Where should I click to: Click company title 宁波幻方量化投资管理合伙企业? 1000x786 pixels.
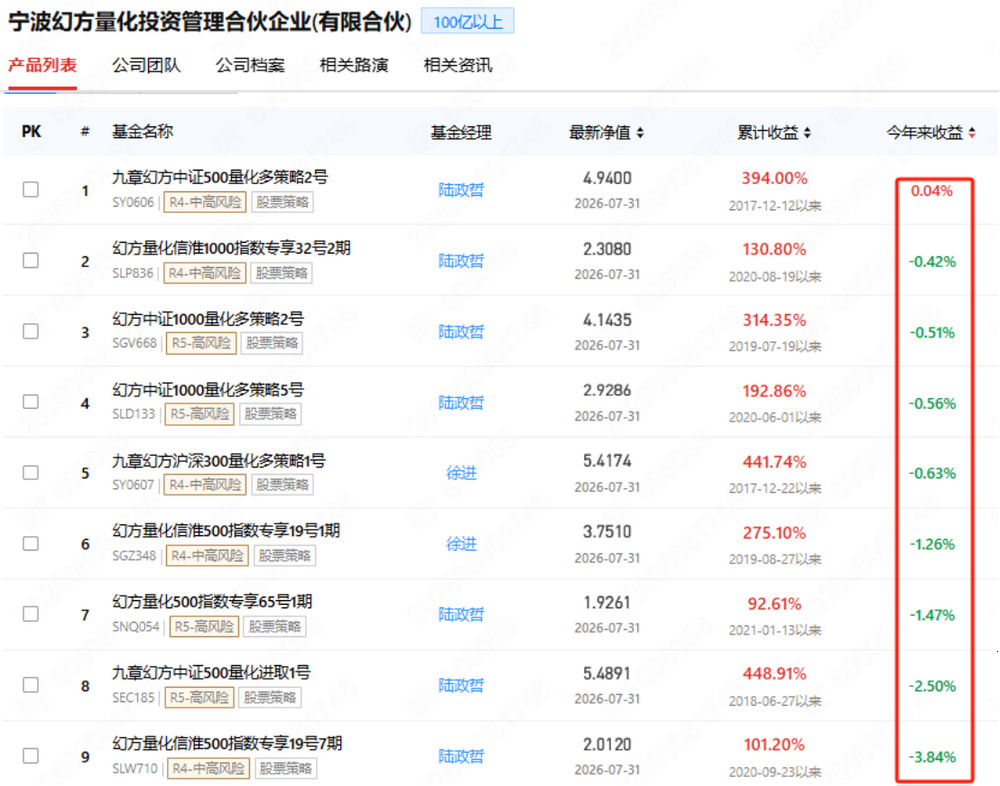pyautogui.click(x=209, y=22)
